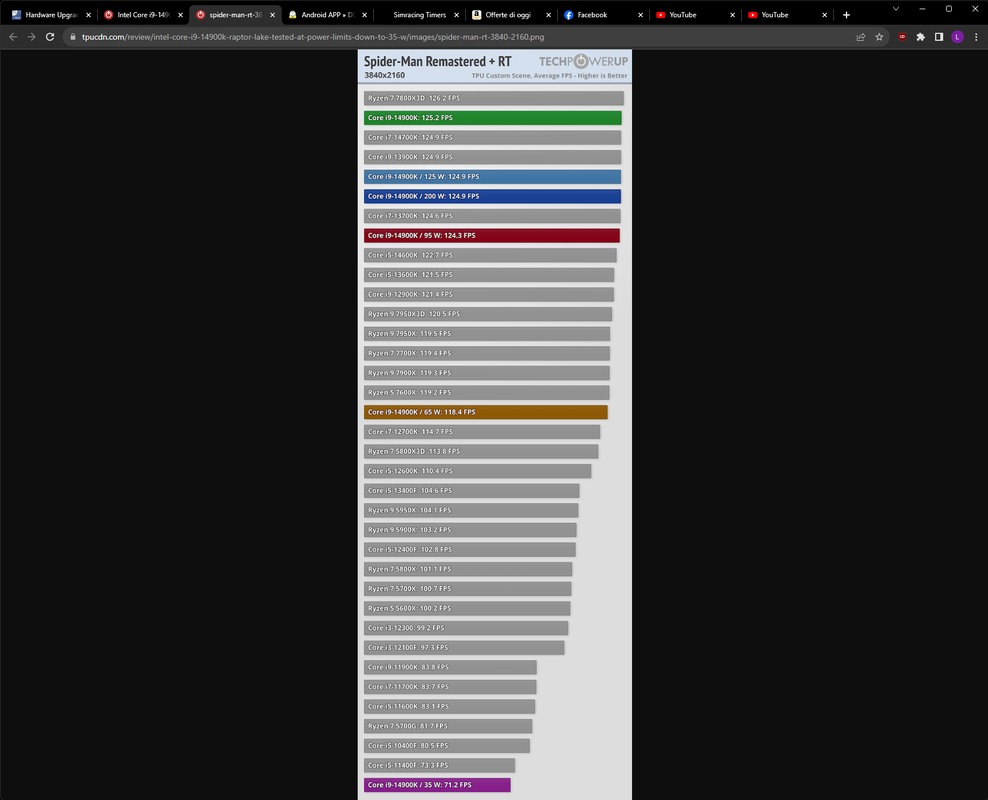Click the Core i7-14700K 124.9 FPS bar
The image size is (988, 800).
click(x=492, y=137)
